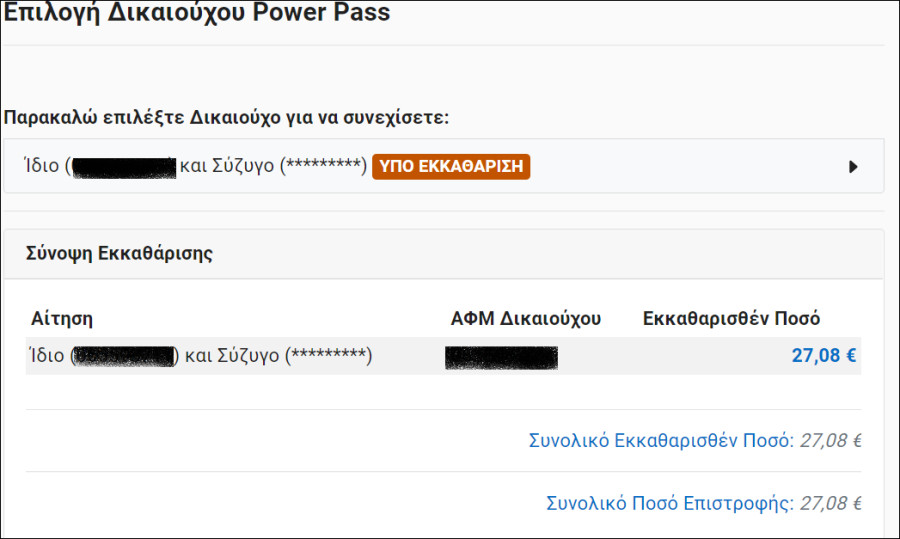This screenshot has height=539, width=900.
Task: Expand the beneficiary row arrow
Action: [x=853, y=166]
